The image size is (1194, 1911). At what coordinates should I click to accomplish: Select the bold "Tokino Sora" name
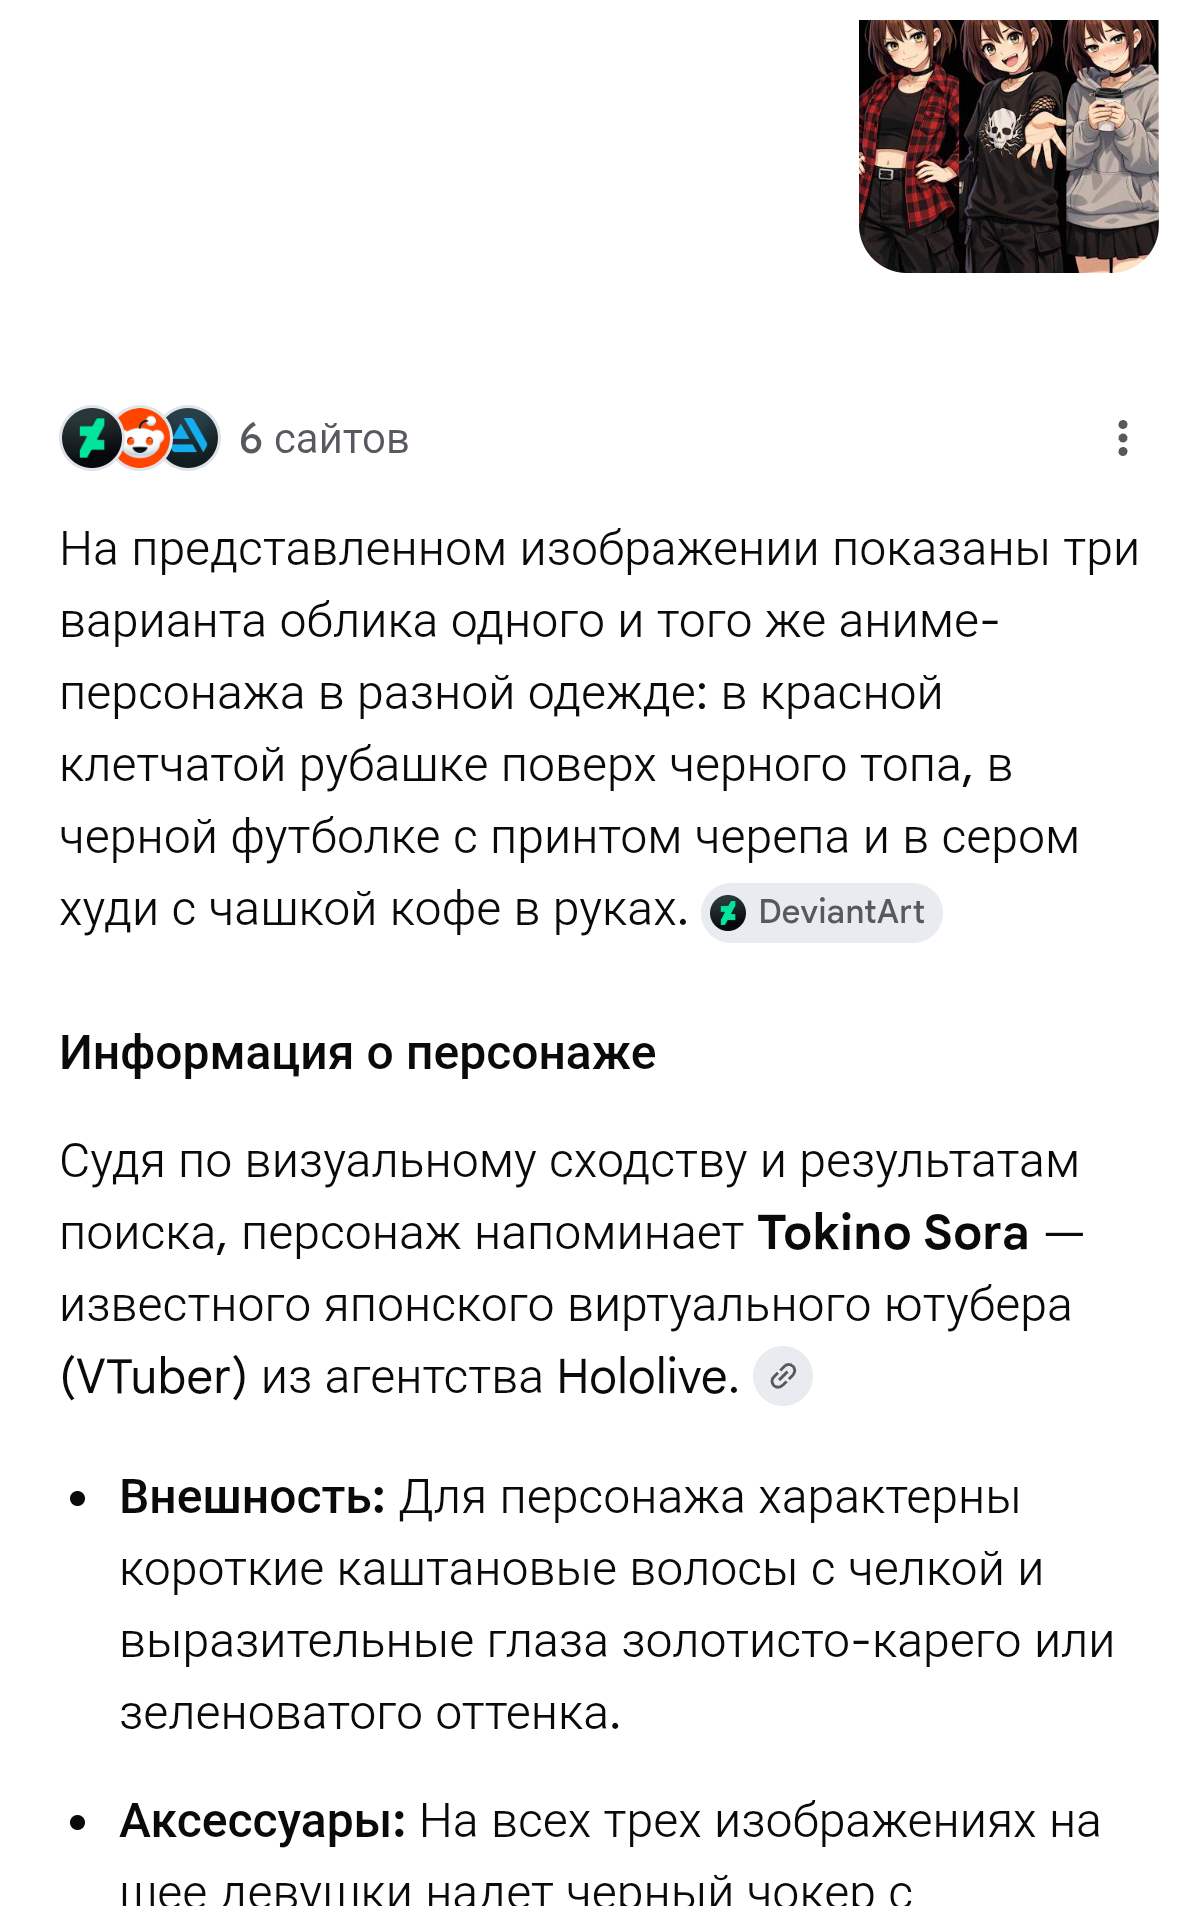pos(893,1233)
